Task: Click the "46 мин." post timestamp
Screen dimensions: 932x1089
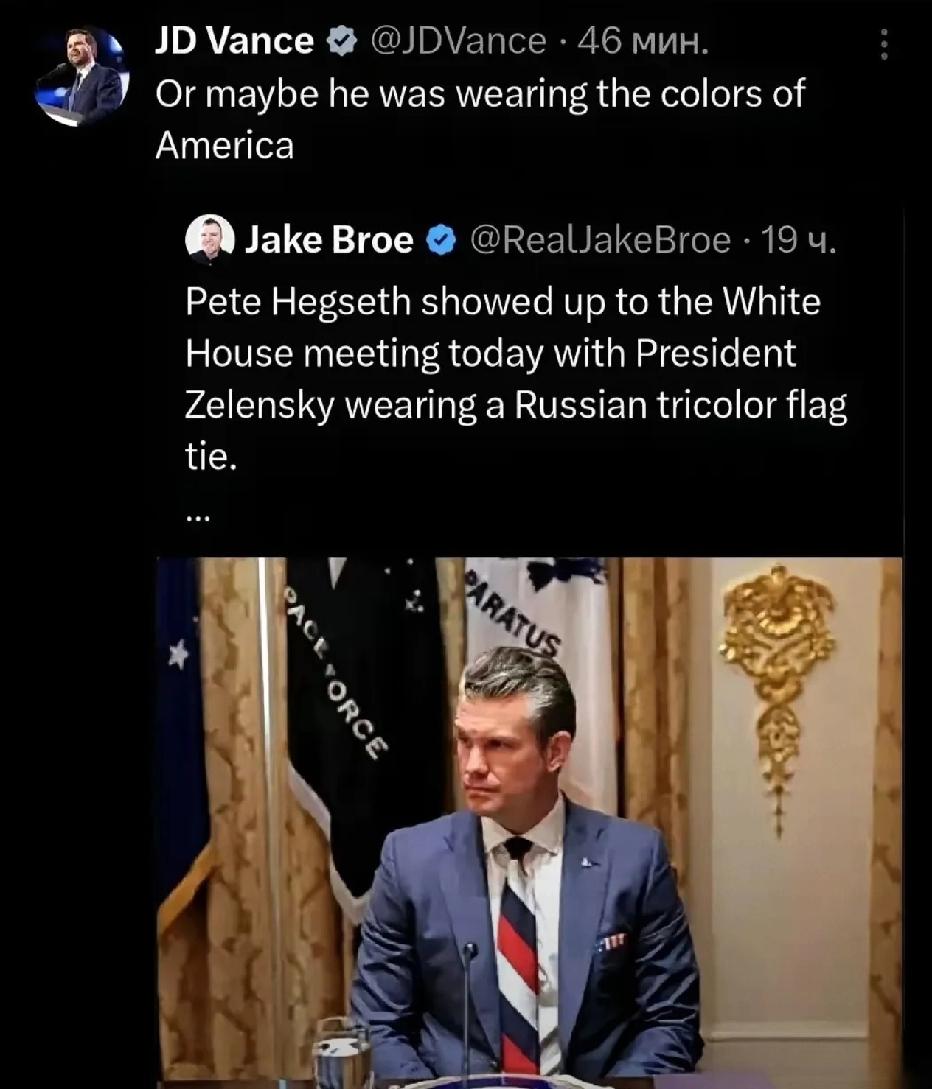Action: (x=643, y=42)
